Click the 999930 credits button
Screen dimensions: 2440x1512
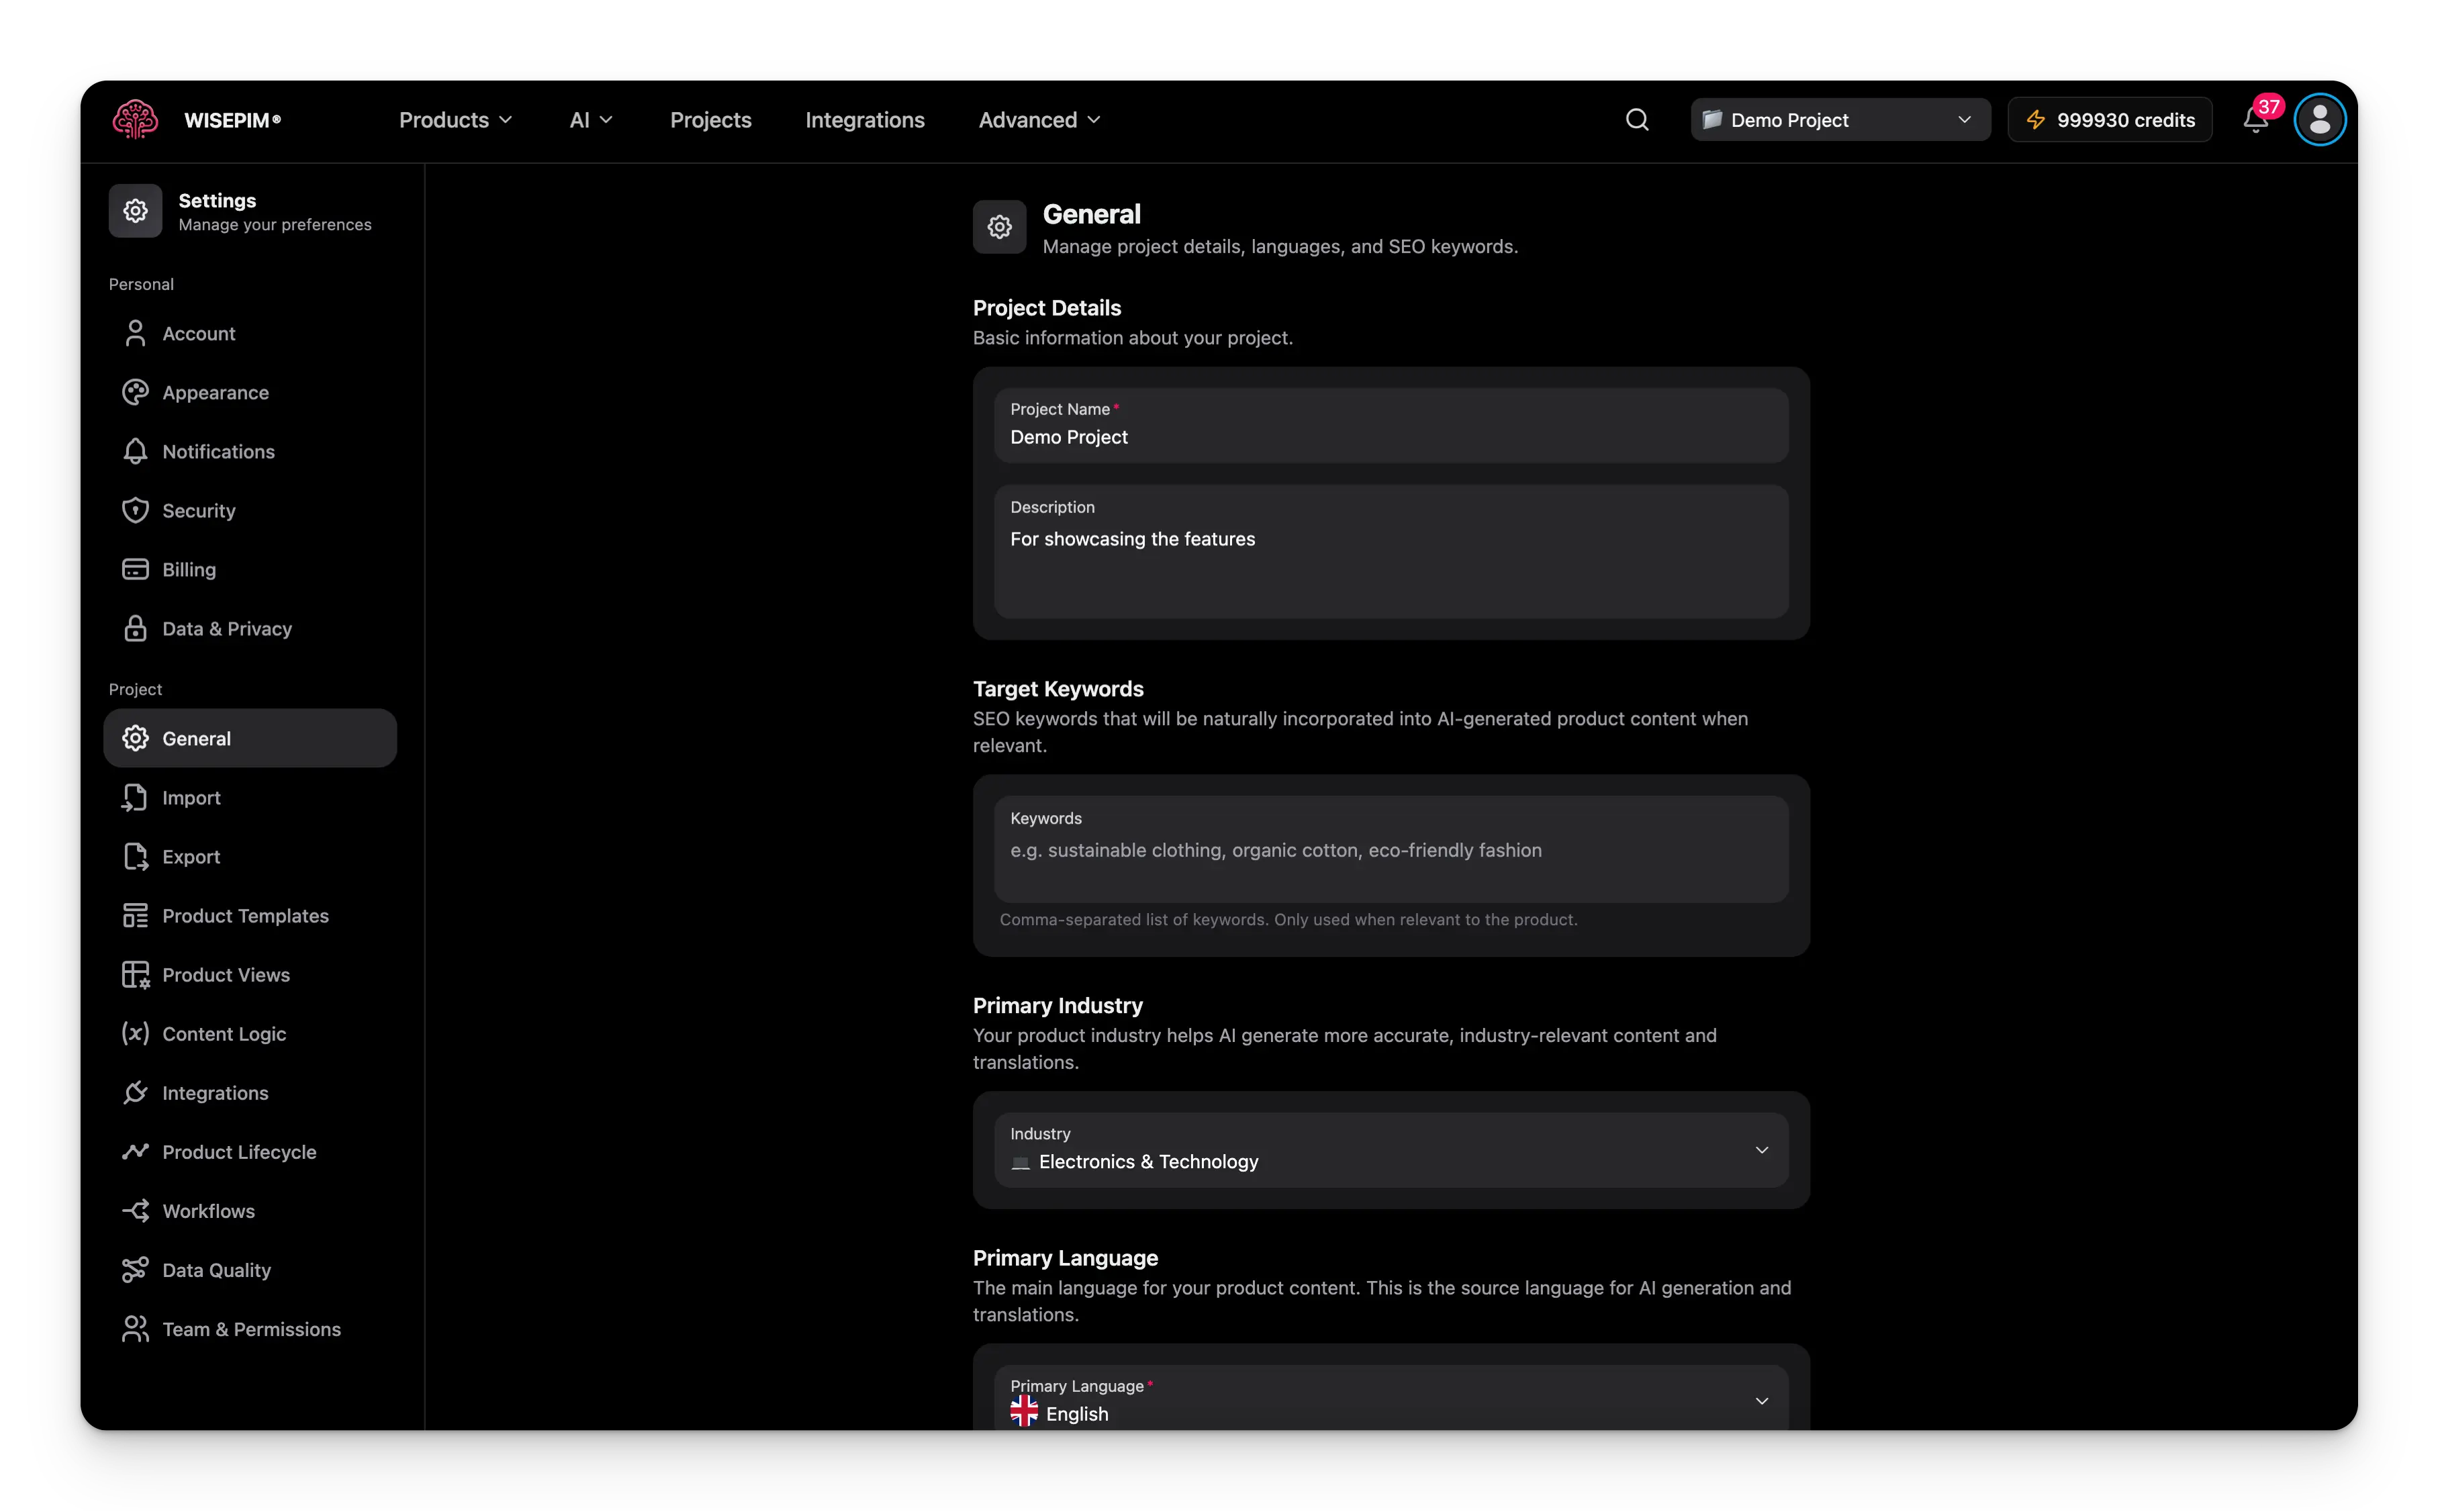click(x=2109, y=119)
